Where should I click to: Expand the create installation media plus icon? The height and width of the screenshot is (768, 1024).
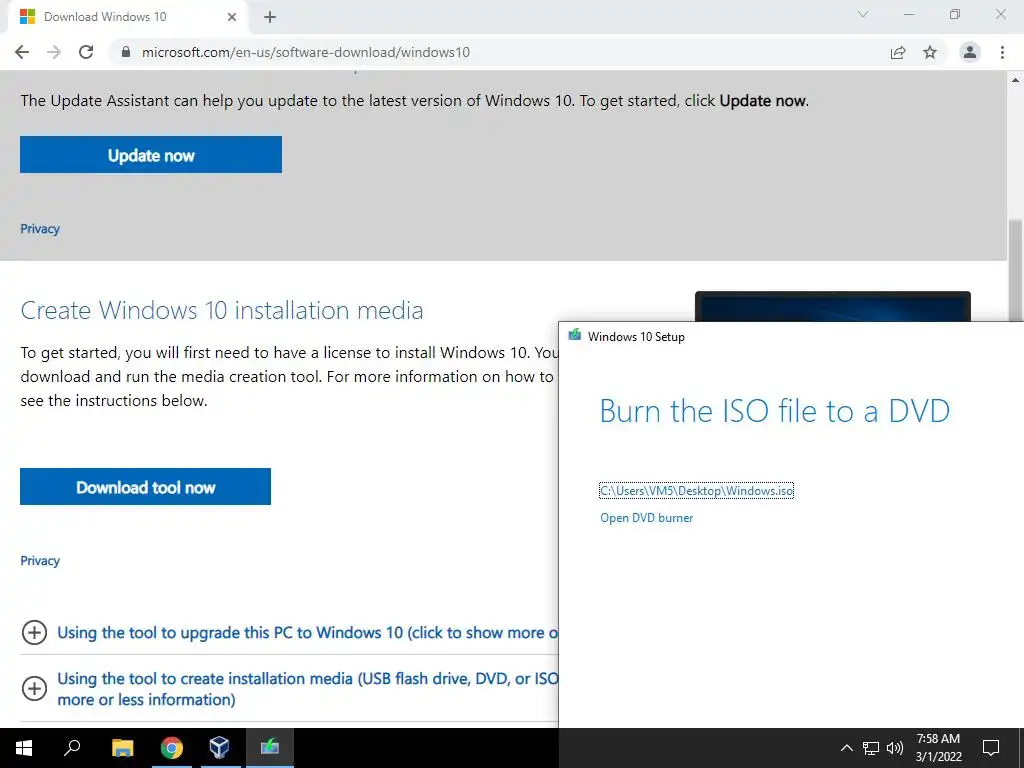[x=34, y=688]
